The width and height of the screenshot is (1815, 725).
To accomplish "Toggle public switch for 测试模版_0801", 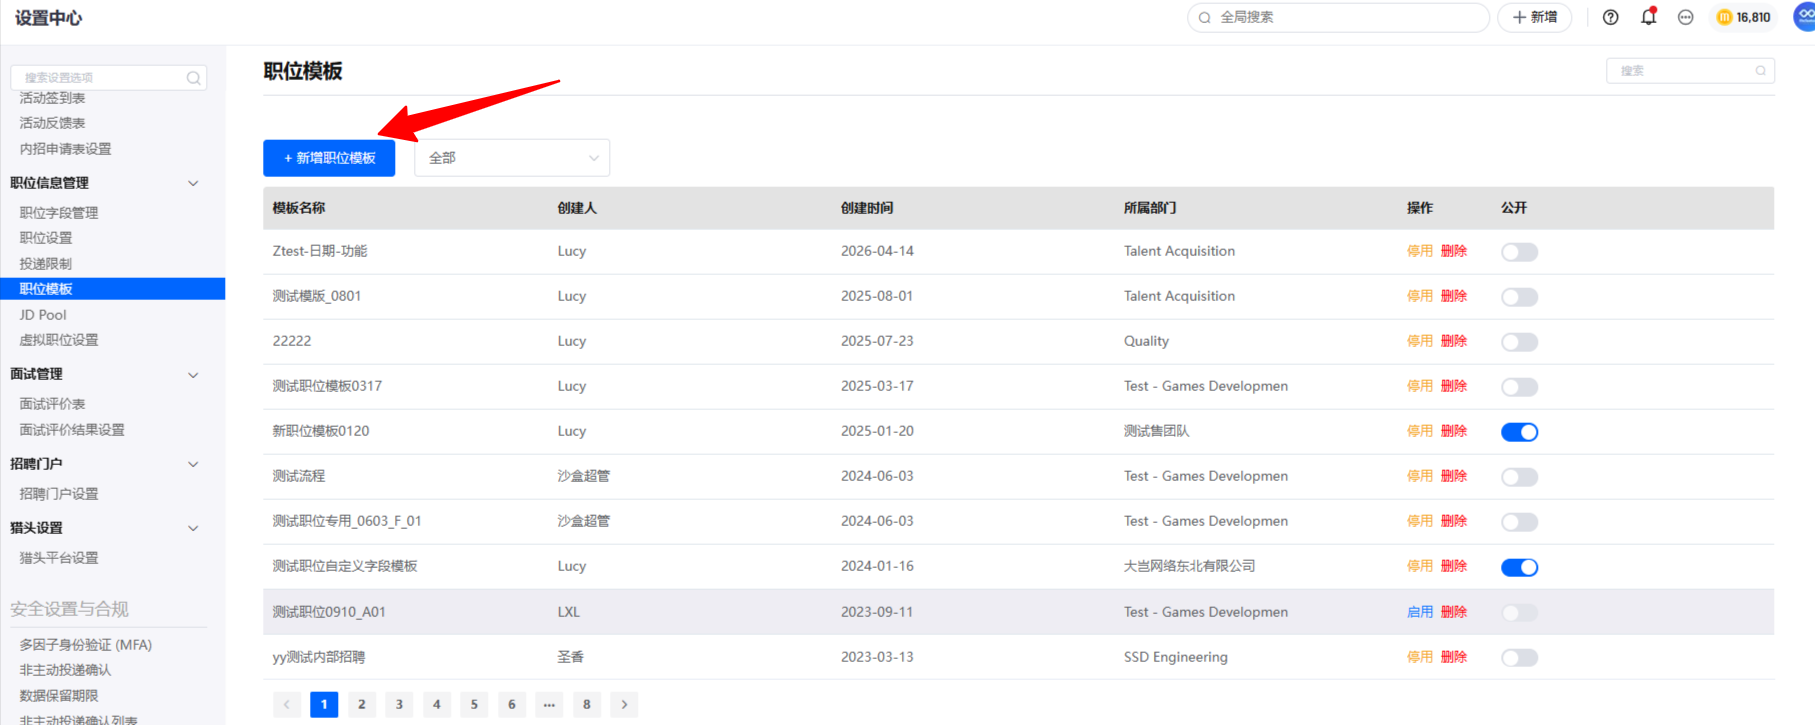I will (1519, 297).
